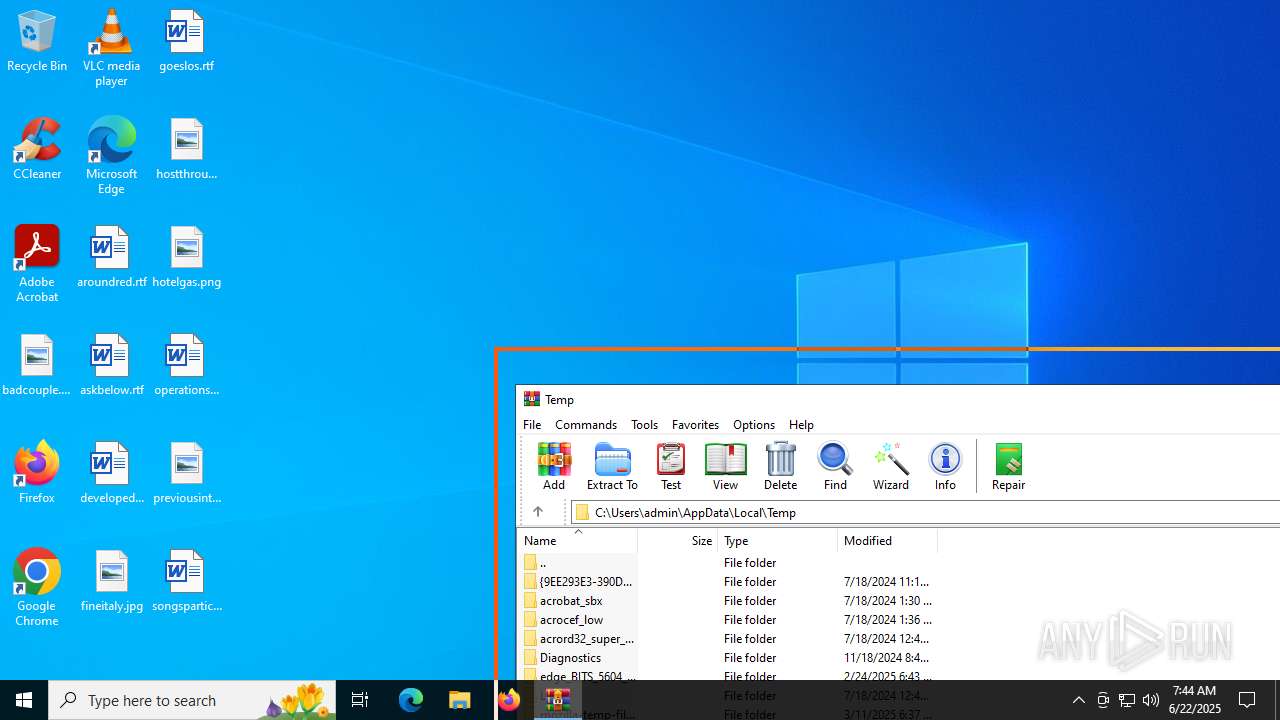Select the askbelow.rtf file
Screen dimensions: 1280x720
[x=111, y=365]
